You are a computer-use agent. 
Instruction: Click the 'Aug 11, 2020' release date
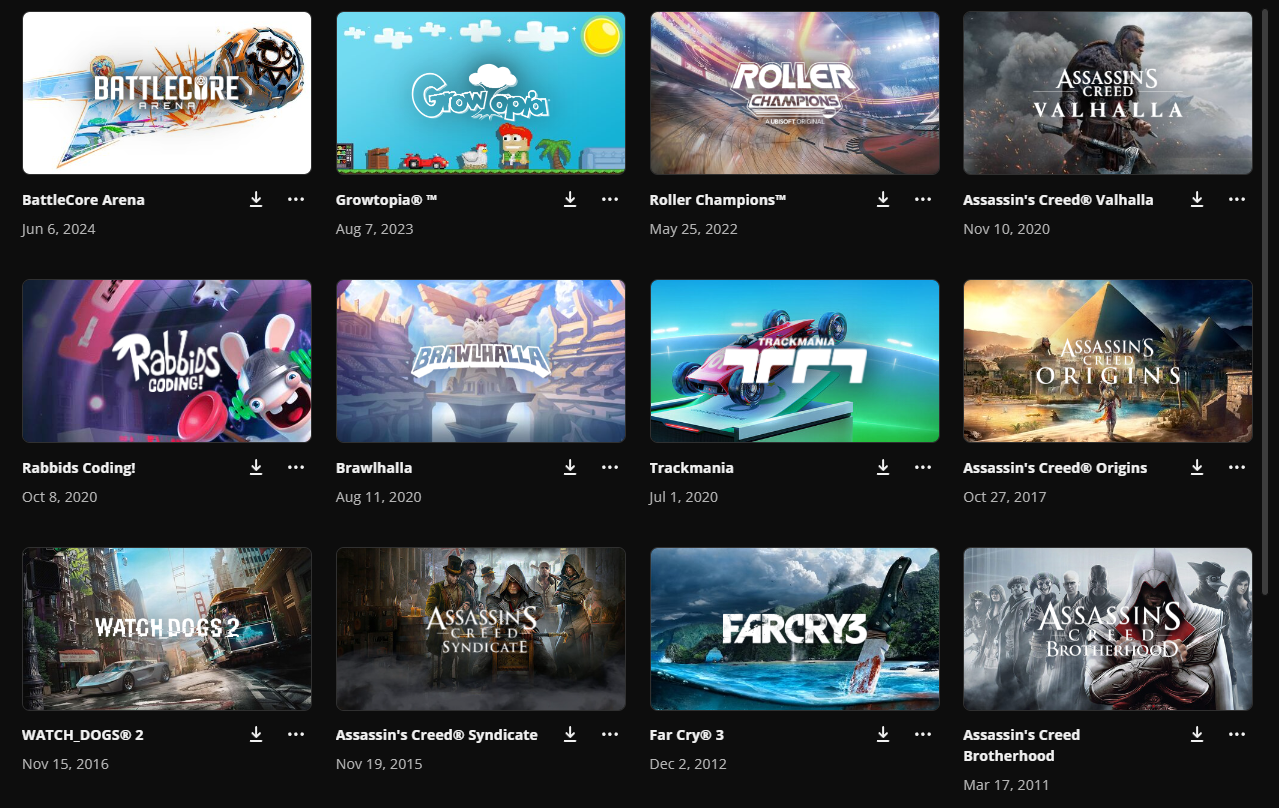[379, 497]
